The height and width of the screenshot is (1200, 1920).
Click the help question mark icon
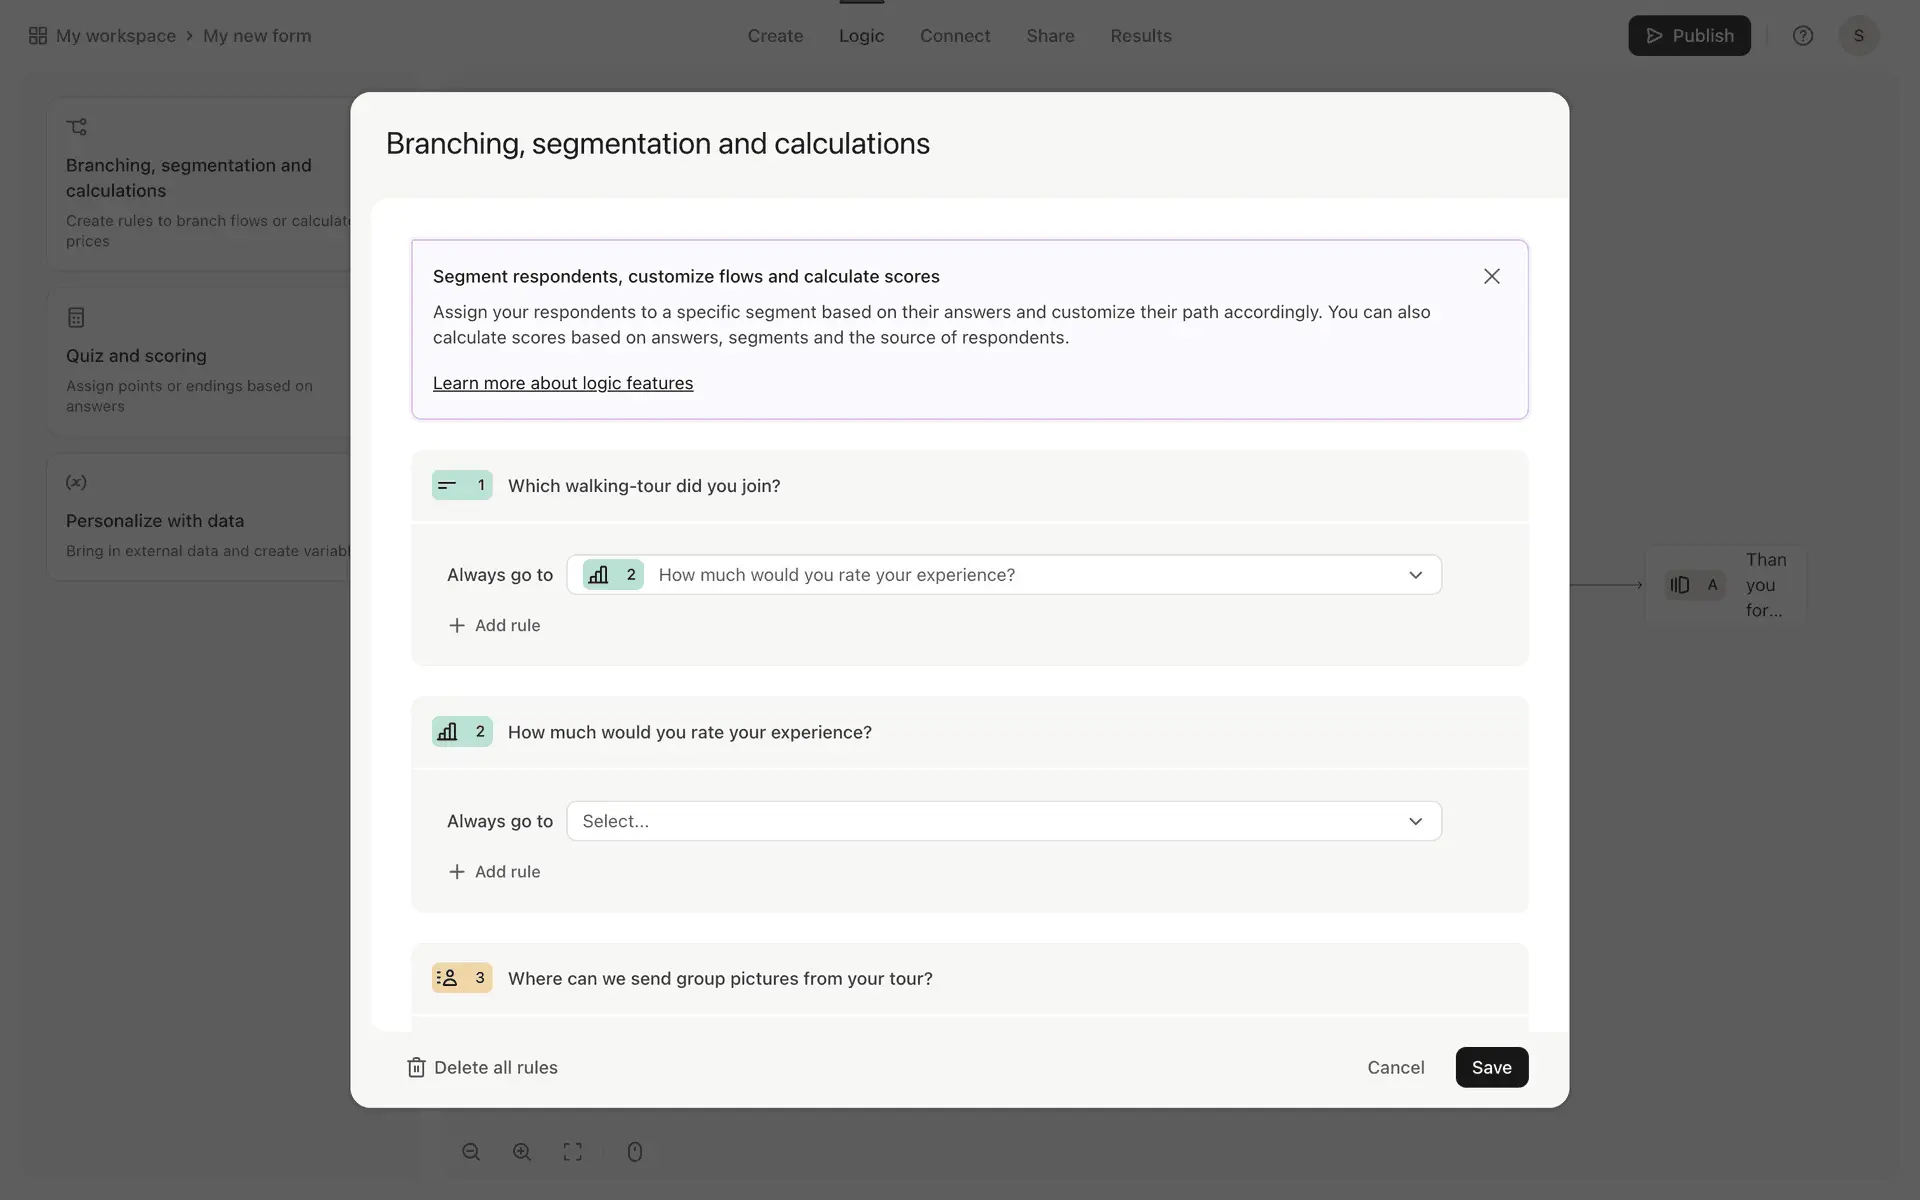(1802, 36)
